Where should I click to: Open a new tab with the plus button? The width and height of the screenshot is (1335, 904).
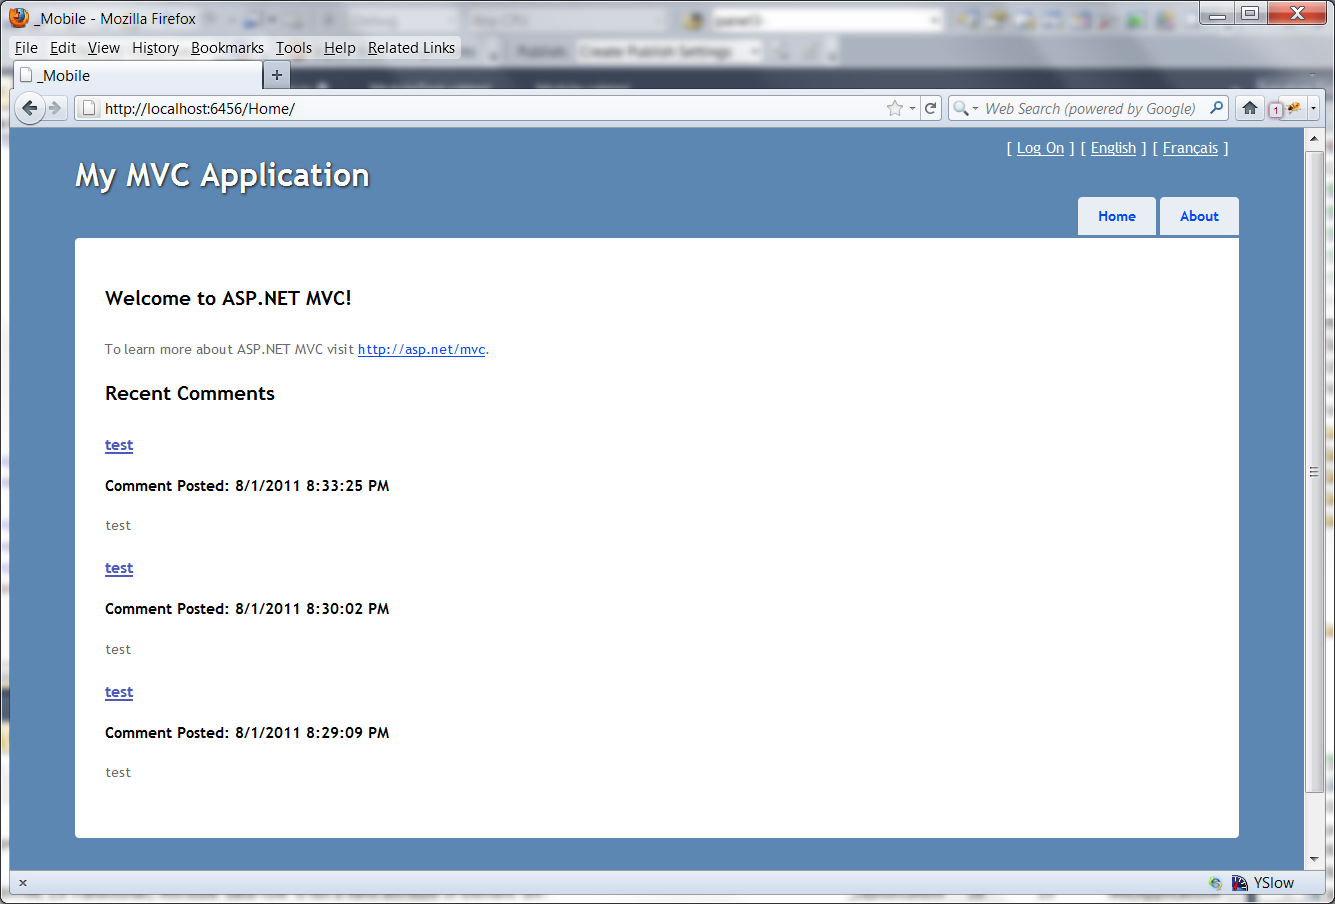277,75
